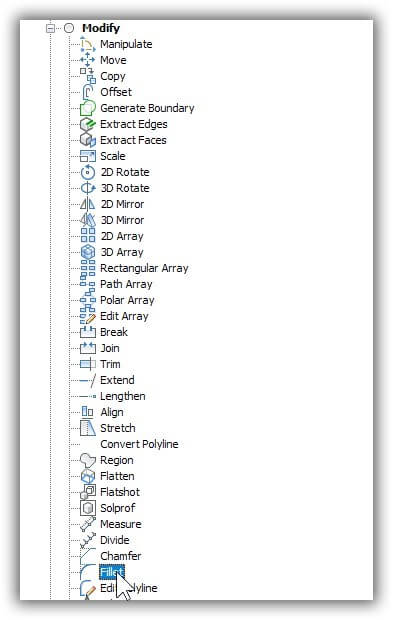This screenshot has height=620, width=393.
Task: Select the Scale text entry
Action: (x=113, y=156)
